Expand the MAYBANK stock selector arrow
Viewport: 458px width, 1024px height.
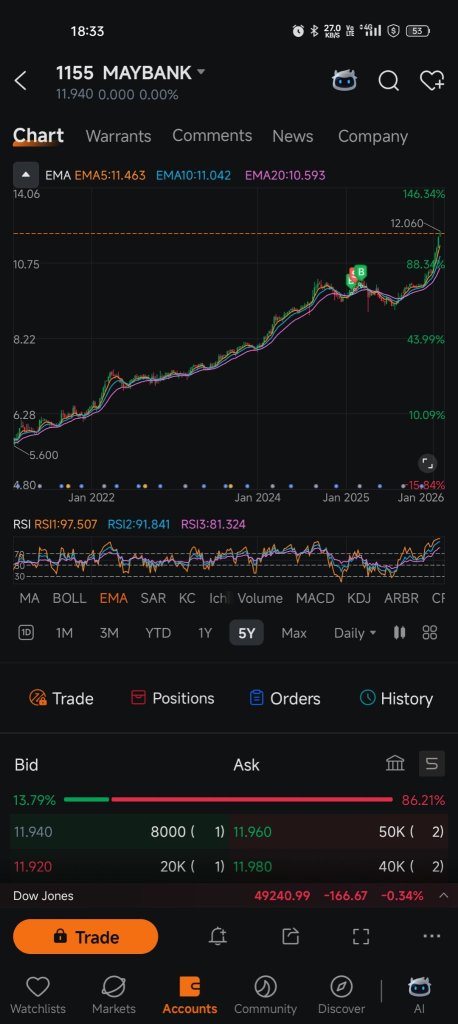201,72
